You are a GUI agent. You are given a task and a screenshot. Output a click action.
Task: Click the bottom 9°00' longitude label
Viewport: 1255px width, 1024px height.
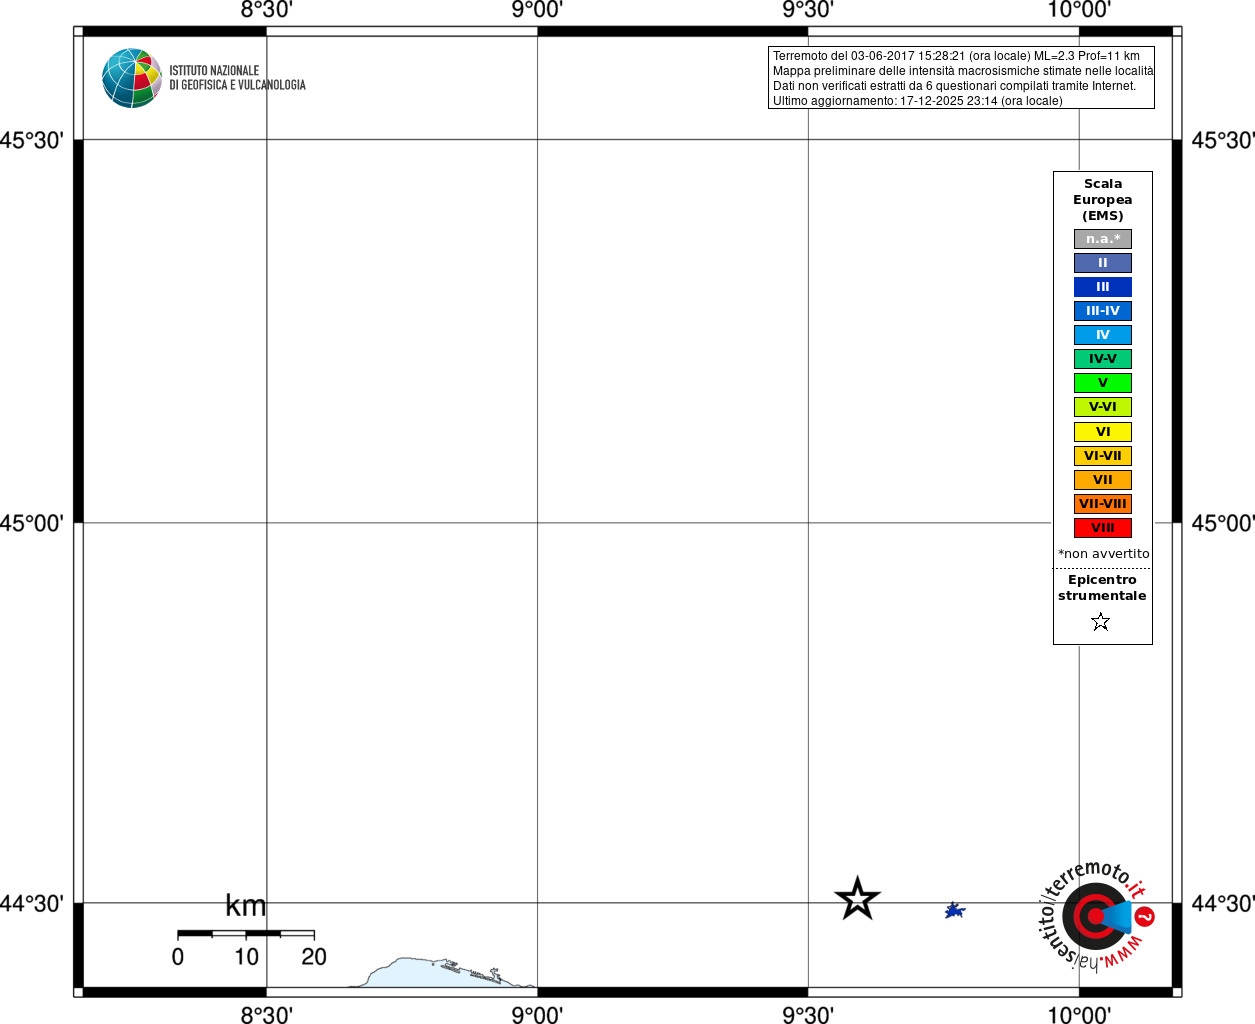537,1015
